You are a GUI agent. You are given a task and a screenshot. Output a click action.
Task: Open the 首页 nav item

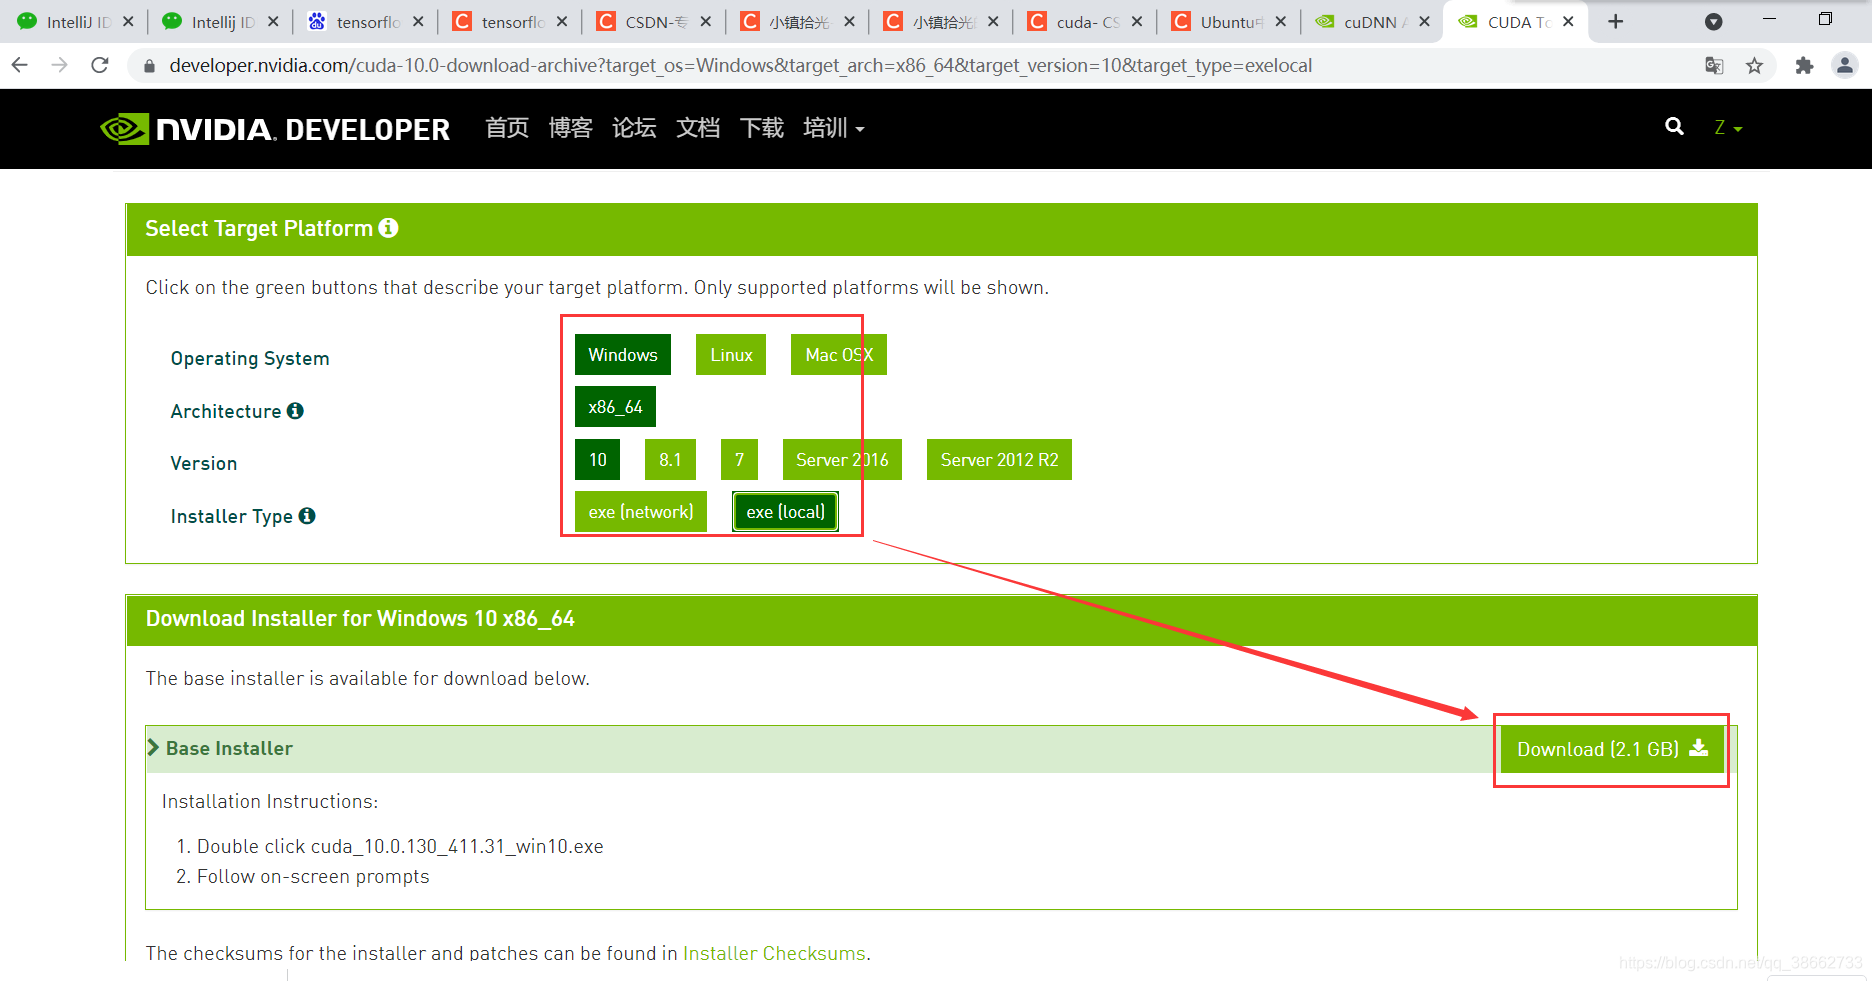click(507, 128)
